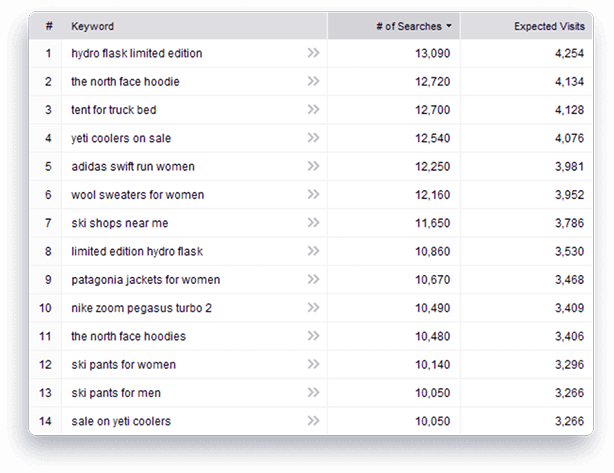This screenshot has height=473, width=614.
Task: Select keyword ski pants for women
Action: click(123, 365)
